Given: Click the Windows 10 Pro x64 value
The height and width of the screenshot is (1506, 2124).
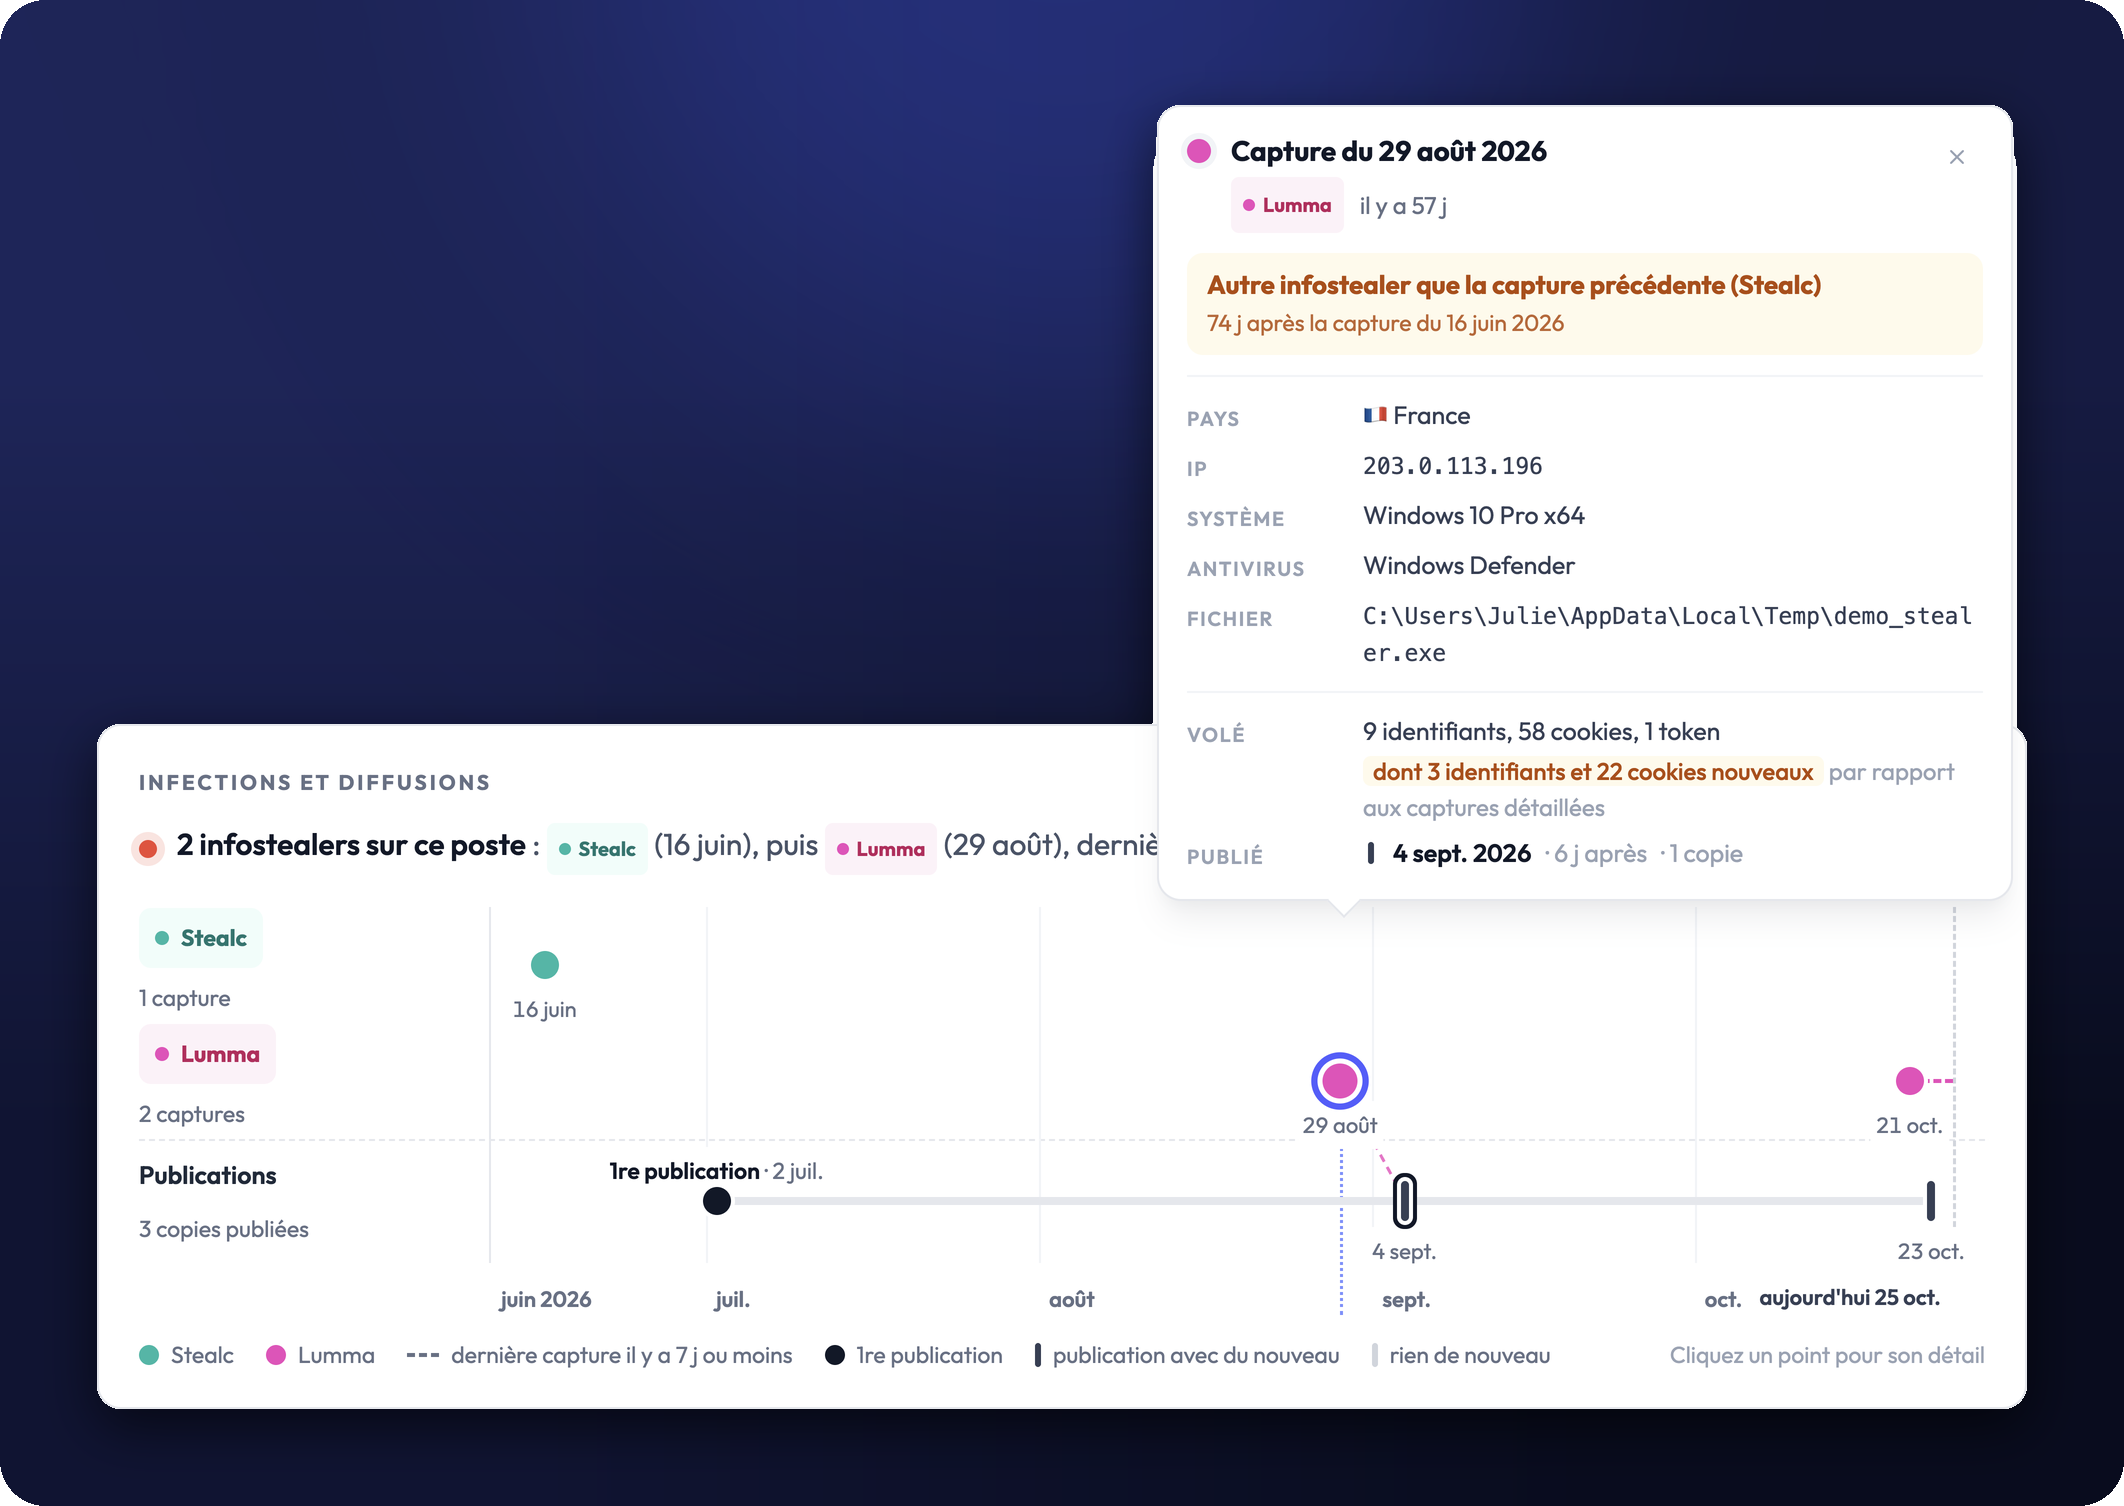Looking at the screenshot, I should pos(1474,516).
